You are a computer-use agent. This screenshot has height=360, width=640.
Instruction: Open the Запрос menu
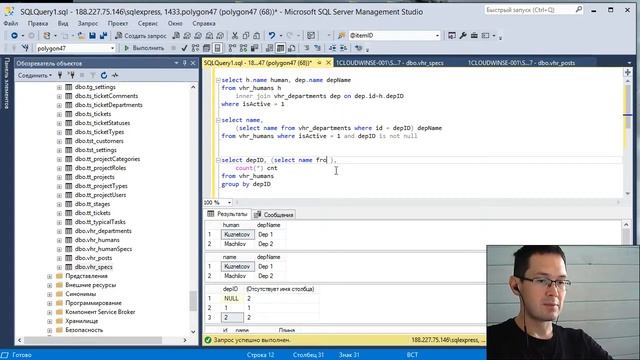point(88,24)
